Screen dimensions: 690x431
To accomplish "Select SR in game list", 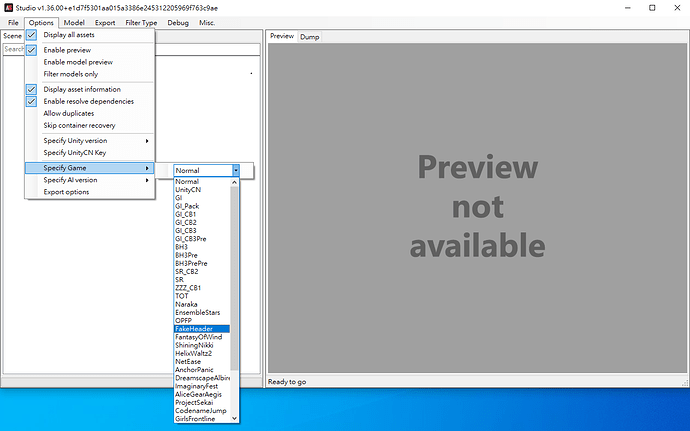I will [202, 280].
